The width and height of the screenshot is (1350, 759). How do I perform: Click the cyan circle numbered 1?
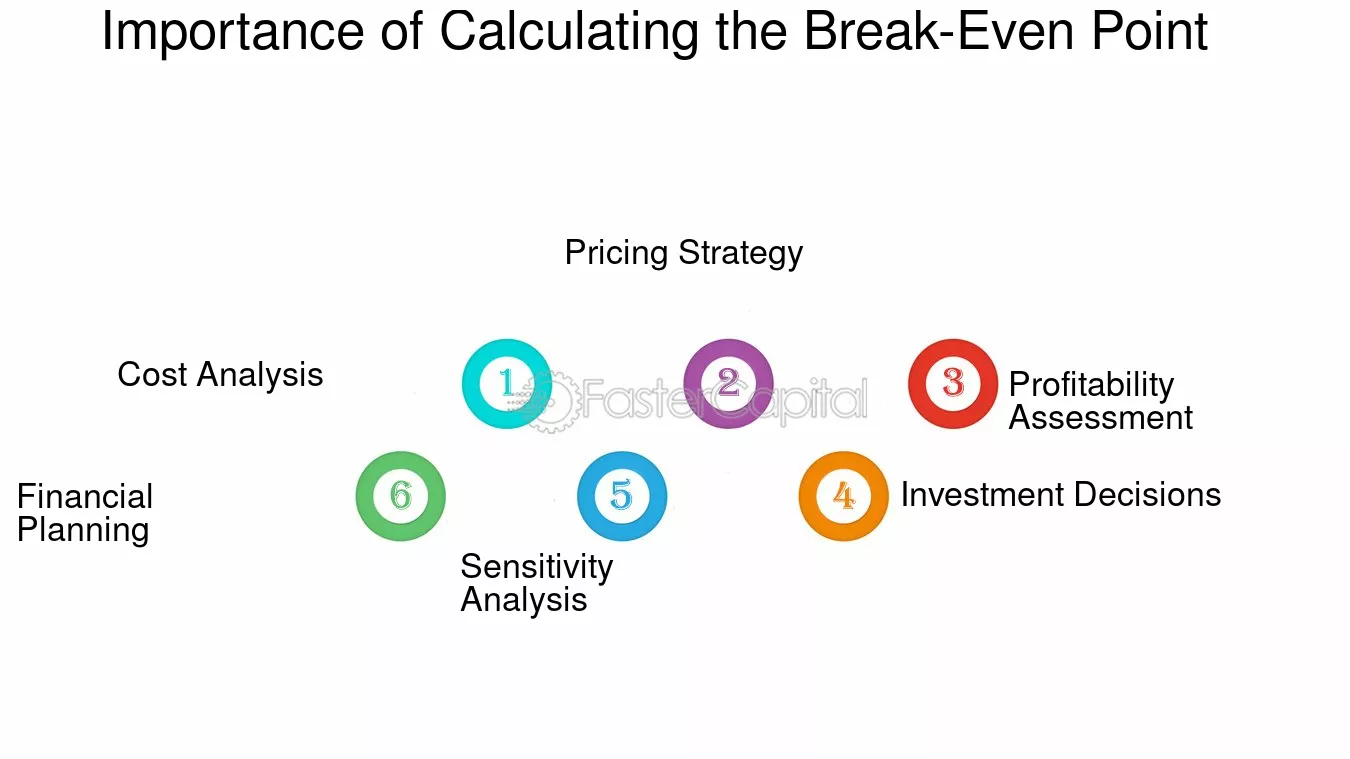(x=507, y=384)
